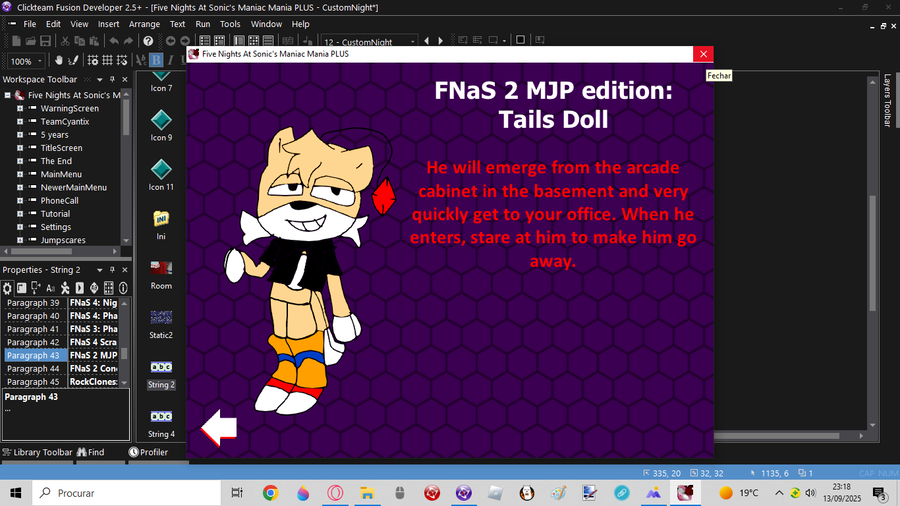Image resolution: width=900 pixels, height=506 pixels.
Task: Go to previous frame arrow
Action: (x=426, y=41)
